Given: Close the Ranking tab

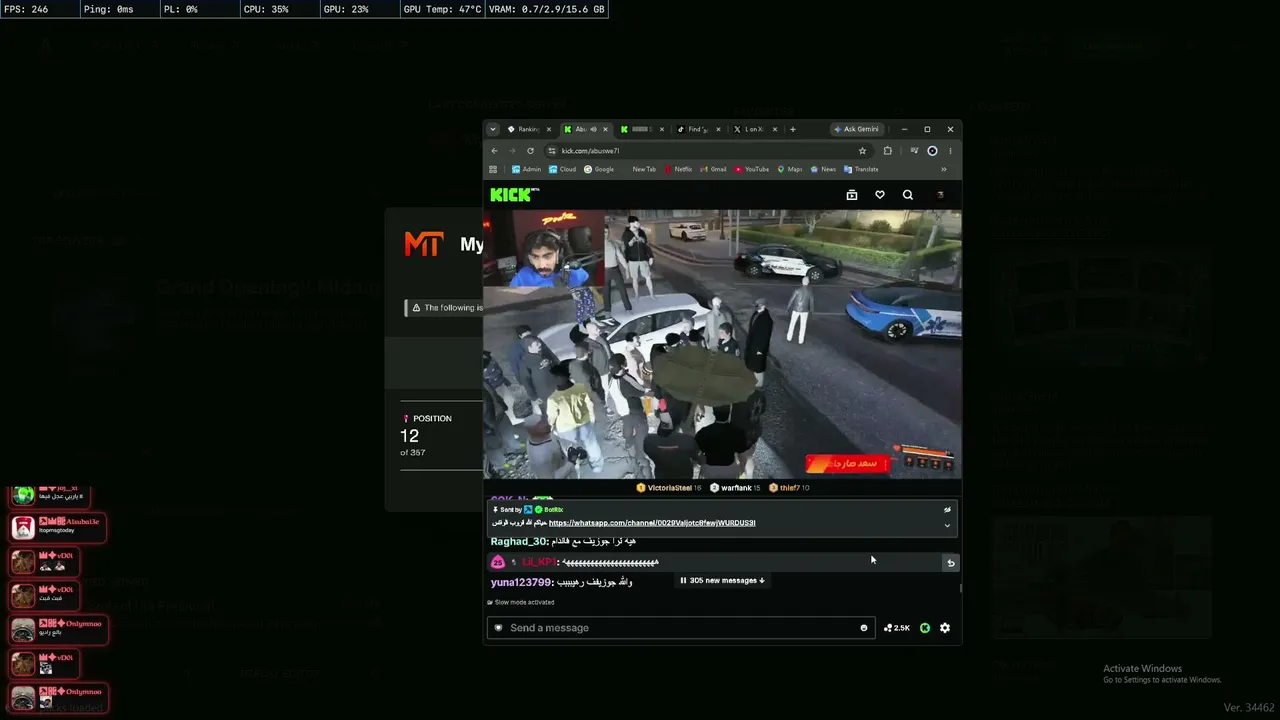Looking at the screenshot, I should 548,129.
